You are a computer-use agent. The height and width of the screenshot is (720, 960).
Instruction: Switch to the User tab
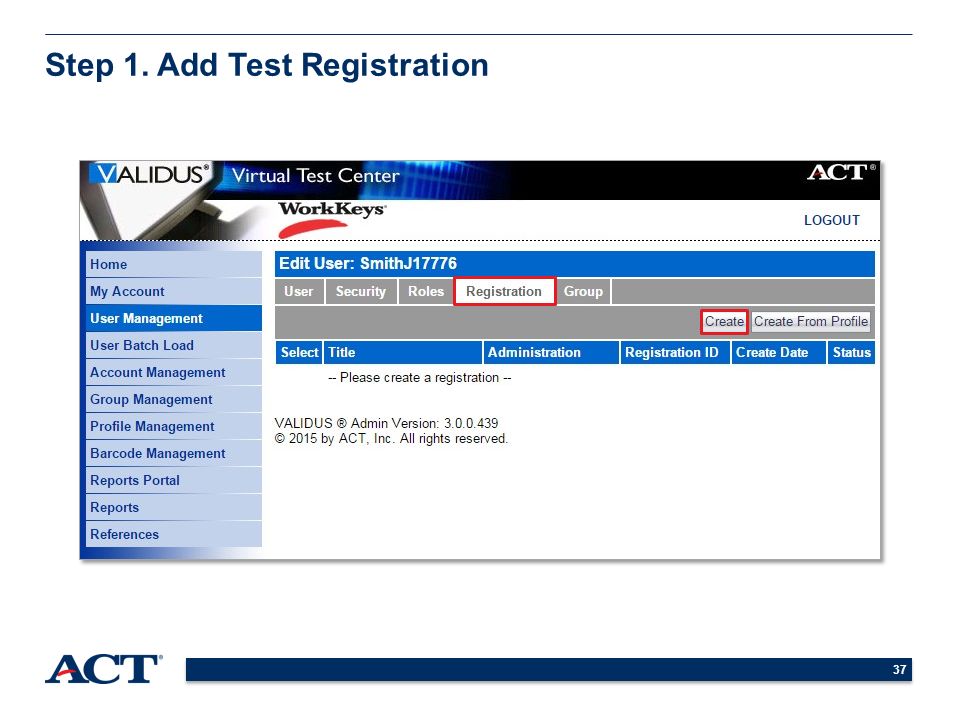point(299,291)
